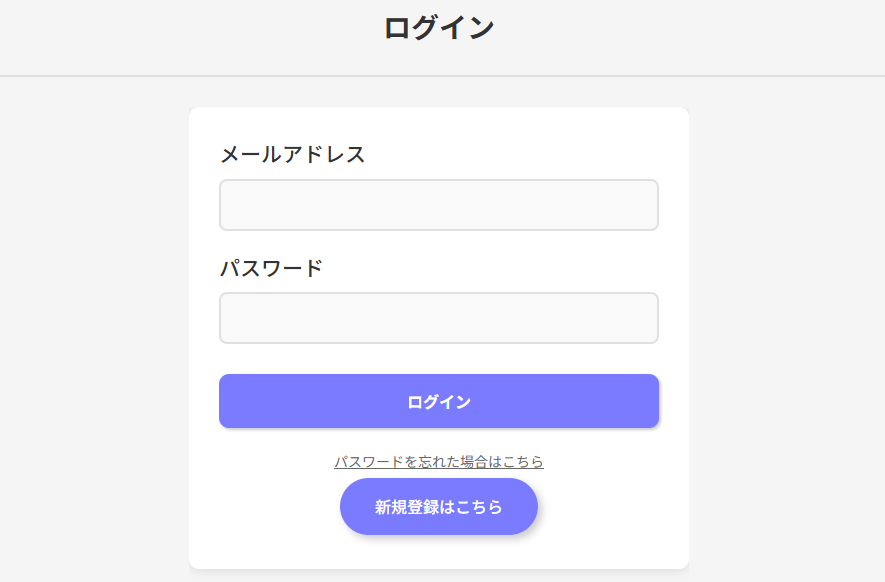Image resolution: width=885 pixels, height=582 pixels.
Task: Submit the form with the ログイン button
Action: [438, 401]
